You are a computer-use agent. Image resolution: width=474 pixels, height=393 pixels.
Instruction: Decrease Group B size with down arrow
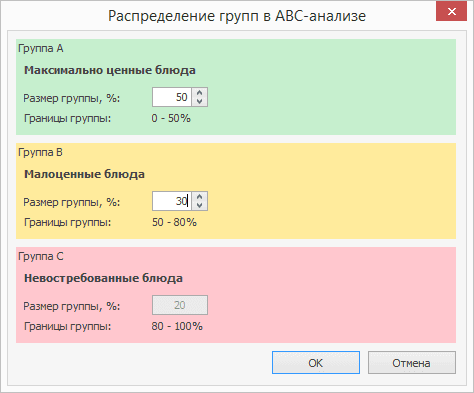(199, 205)
